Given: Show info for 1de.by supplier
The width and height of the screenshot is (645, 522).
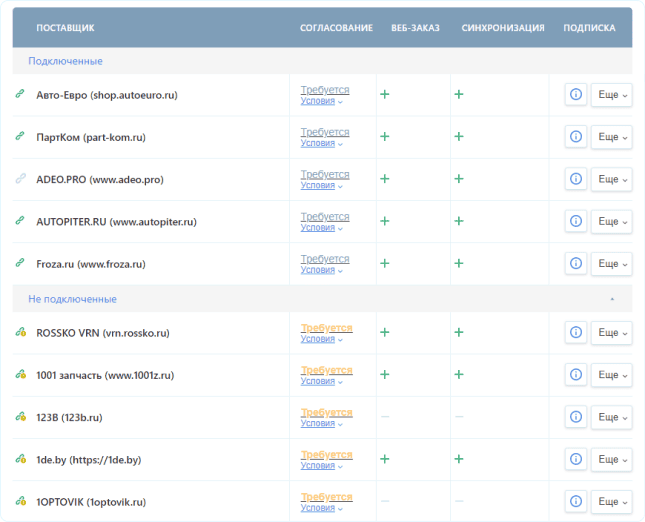Looking at the screenshot, I should [x=575, y=459].
